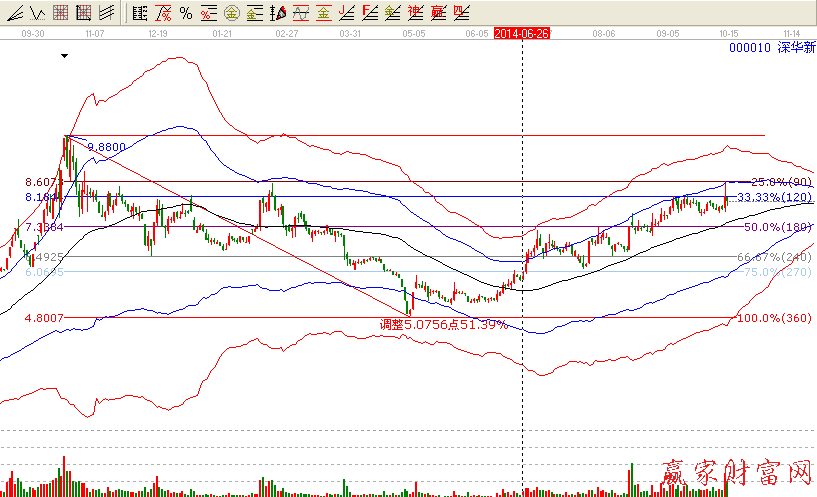Select the first plain grid tool
The image size is (817, 497).
(60, 13)
